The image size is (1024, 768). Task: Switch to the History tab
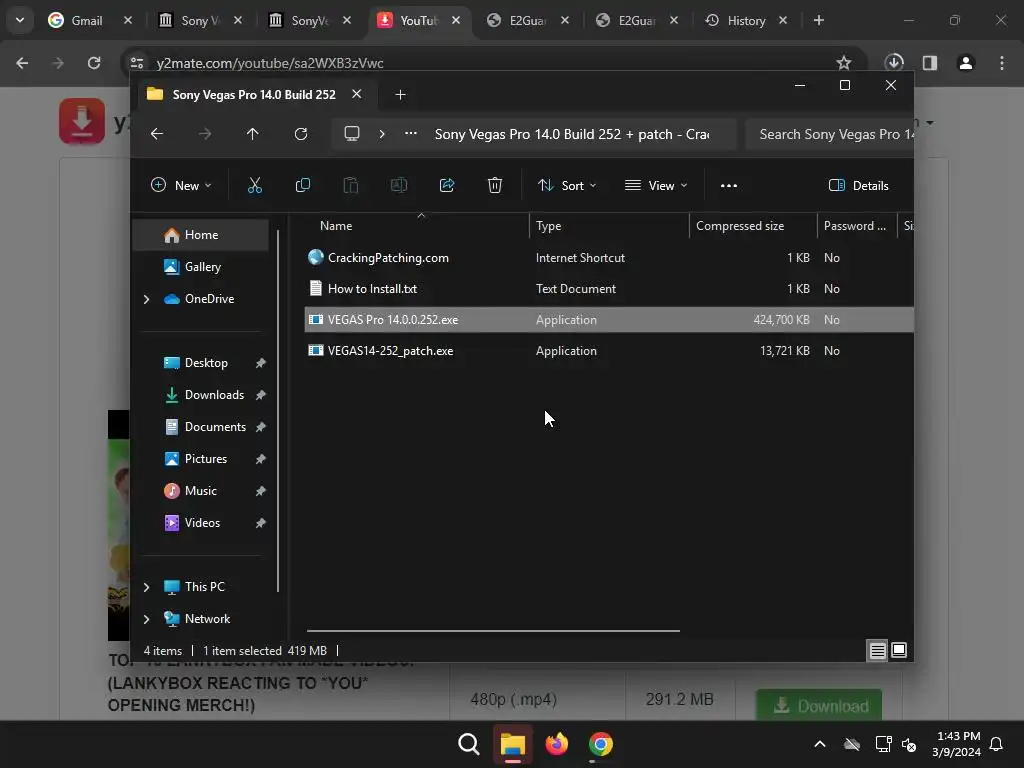(x=746, y=21)
